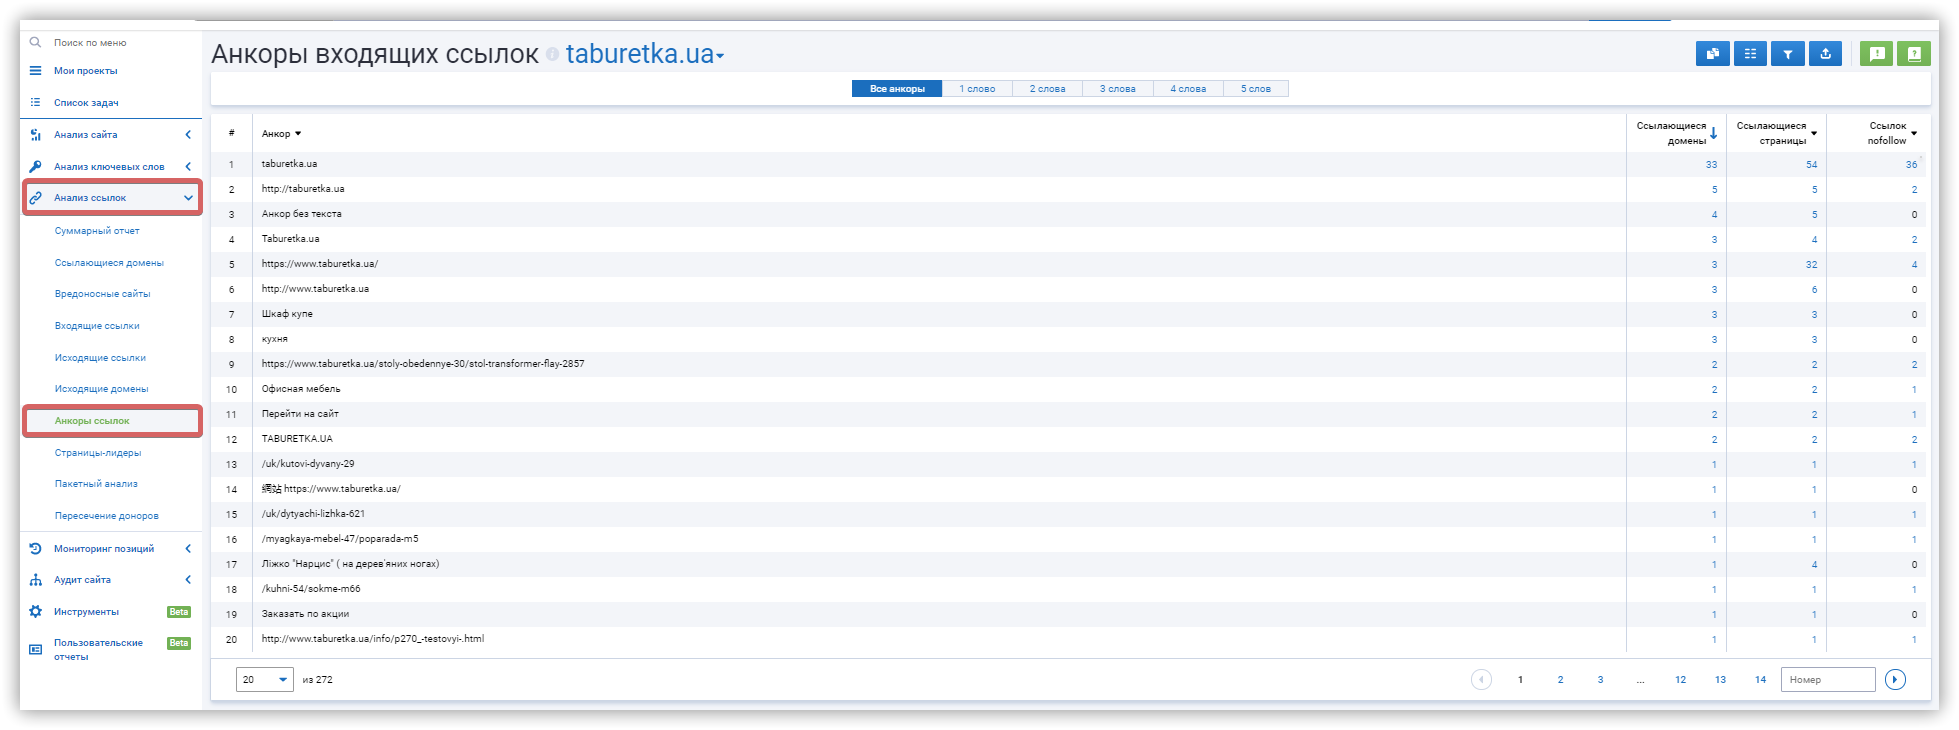This screenshot has width=1959, height=730.
Task: Click the Перейти на сайт anchor row text
Action: pyautogui.click(x=300, y=414)
